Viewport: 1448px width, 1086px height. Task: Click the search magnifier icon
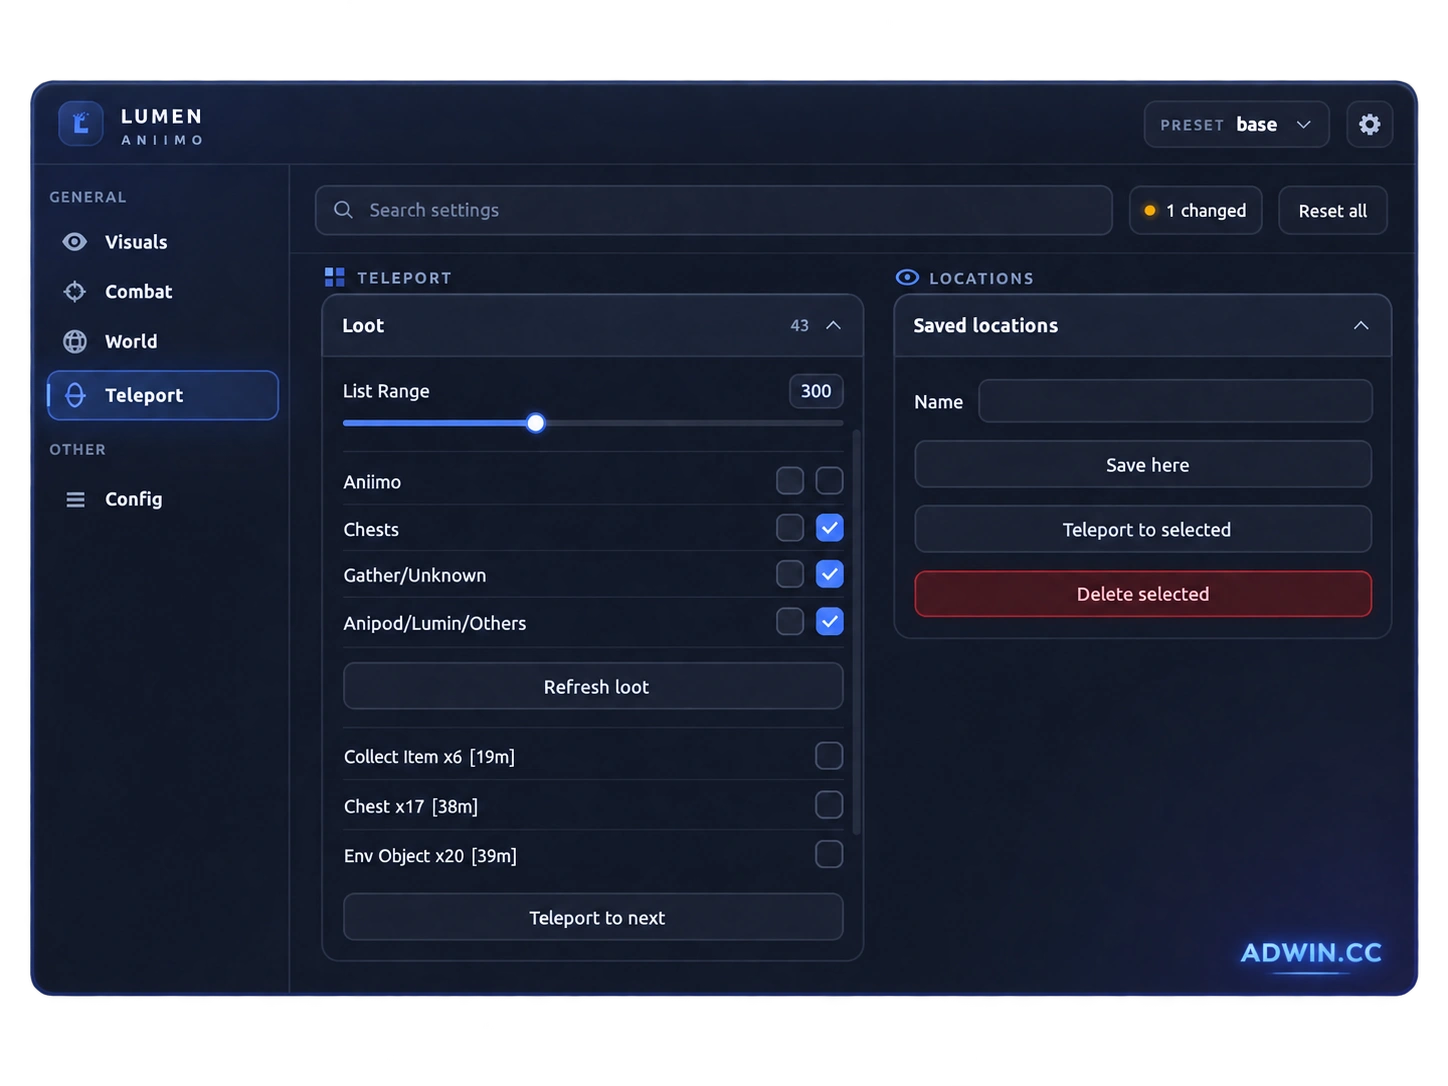click(x=343, y=210)
